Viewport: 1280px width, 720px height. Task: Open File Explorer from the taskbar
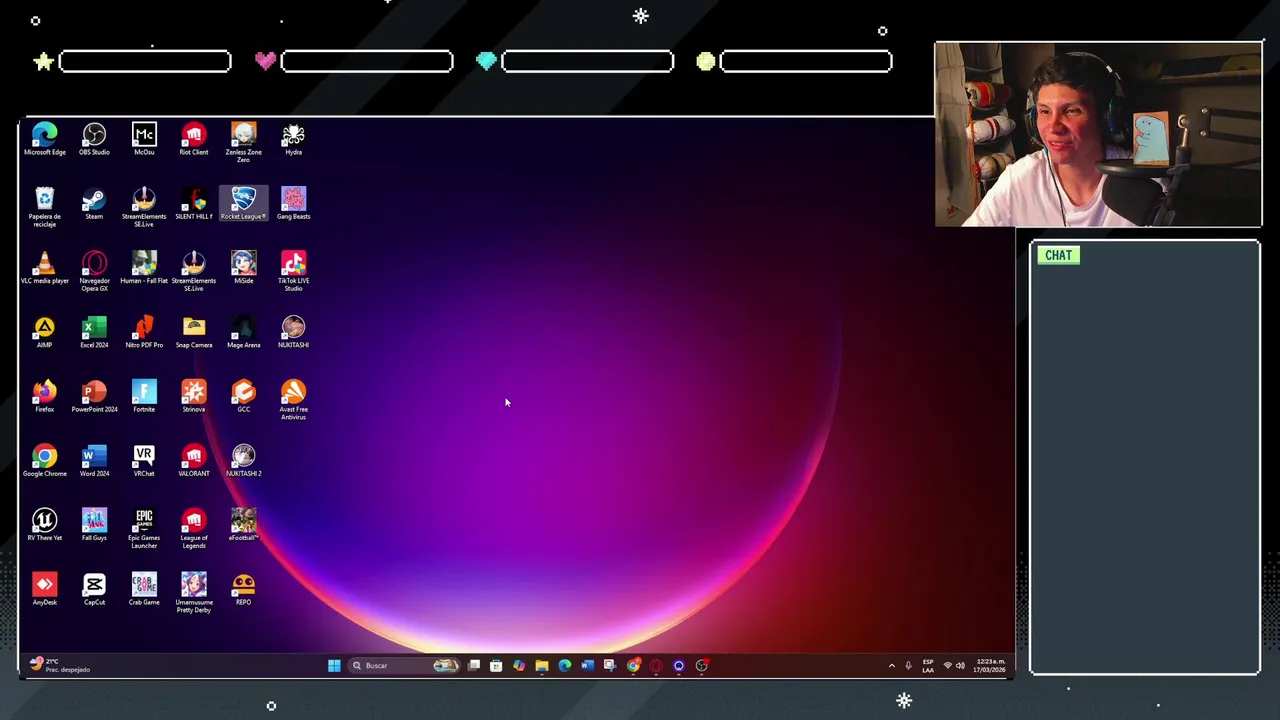pos(542,666)
